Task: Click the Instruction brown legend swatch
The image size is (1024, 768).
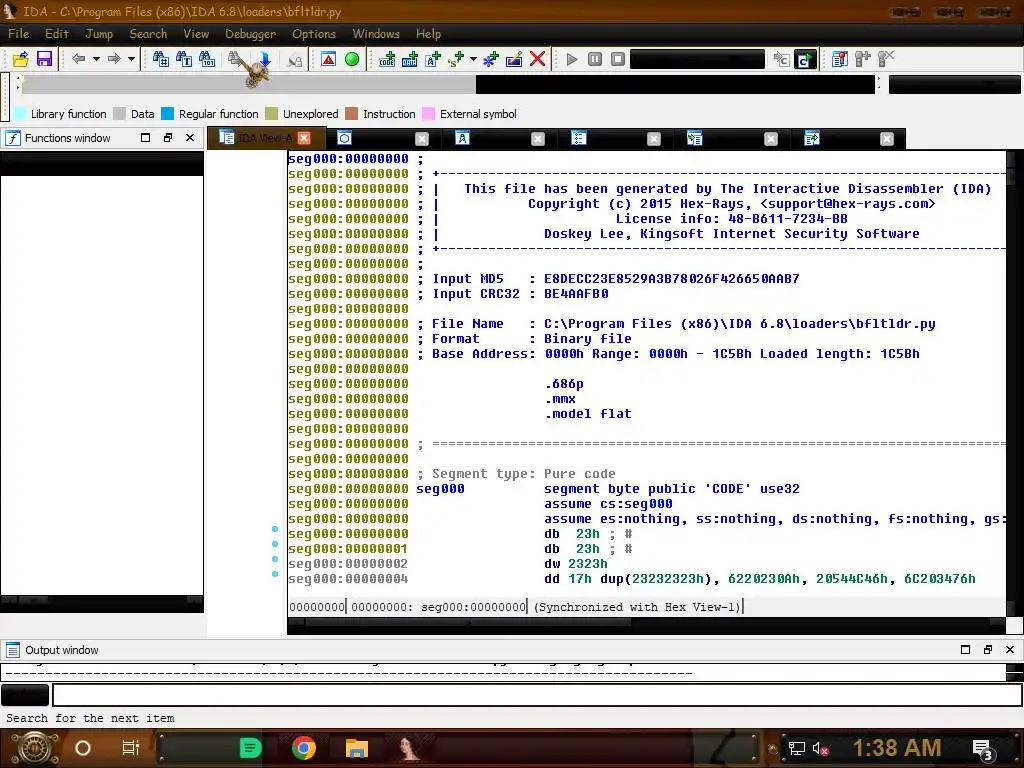Action: pos(351,114)
